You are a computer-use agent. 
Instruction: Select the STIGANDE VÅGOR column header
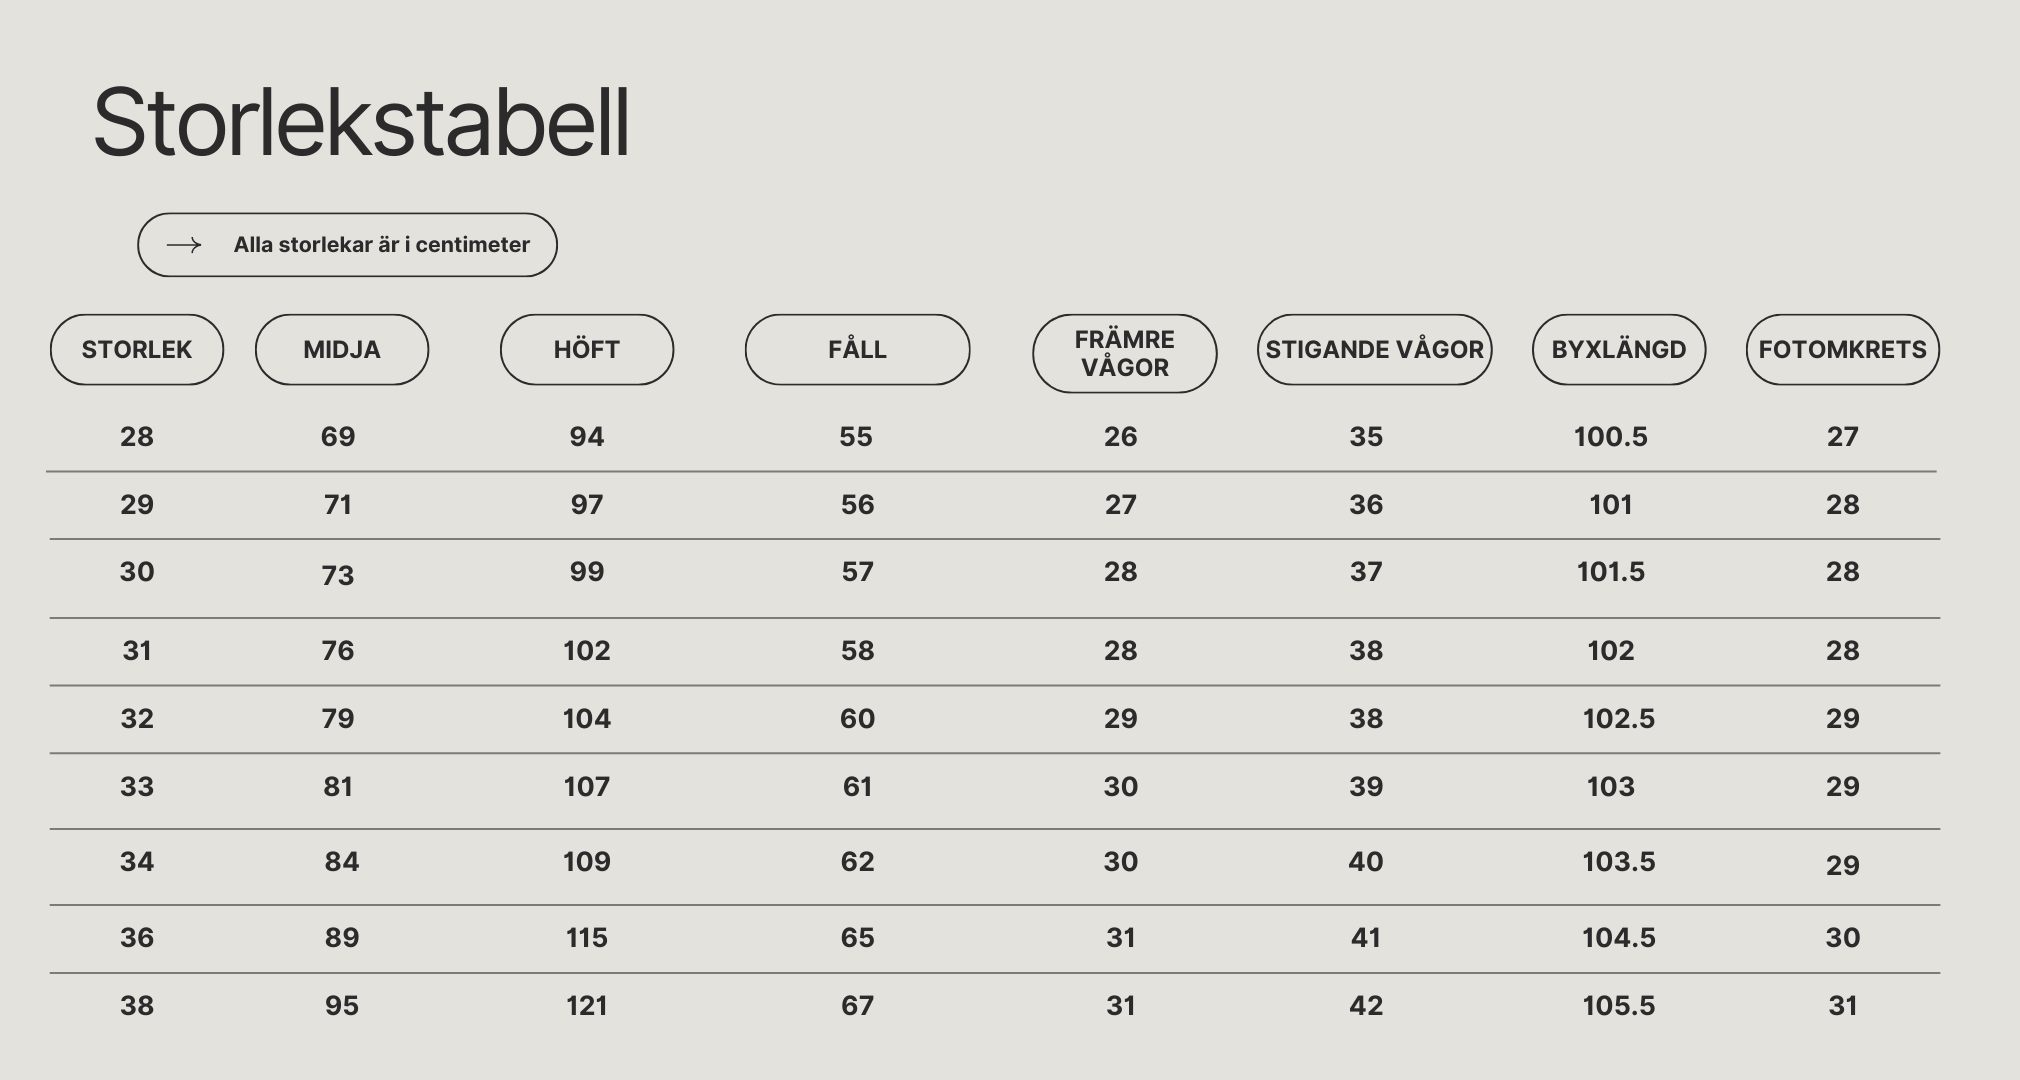pyautogui.click(x=1375, y=350)
